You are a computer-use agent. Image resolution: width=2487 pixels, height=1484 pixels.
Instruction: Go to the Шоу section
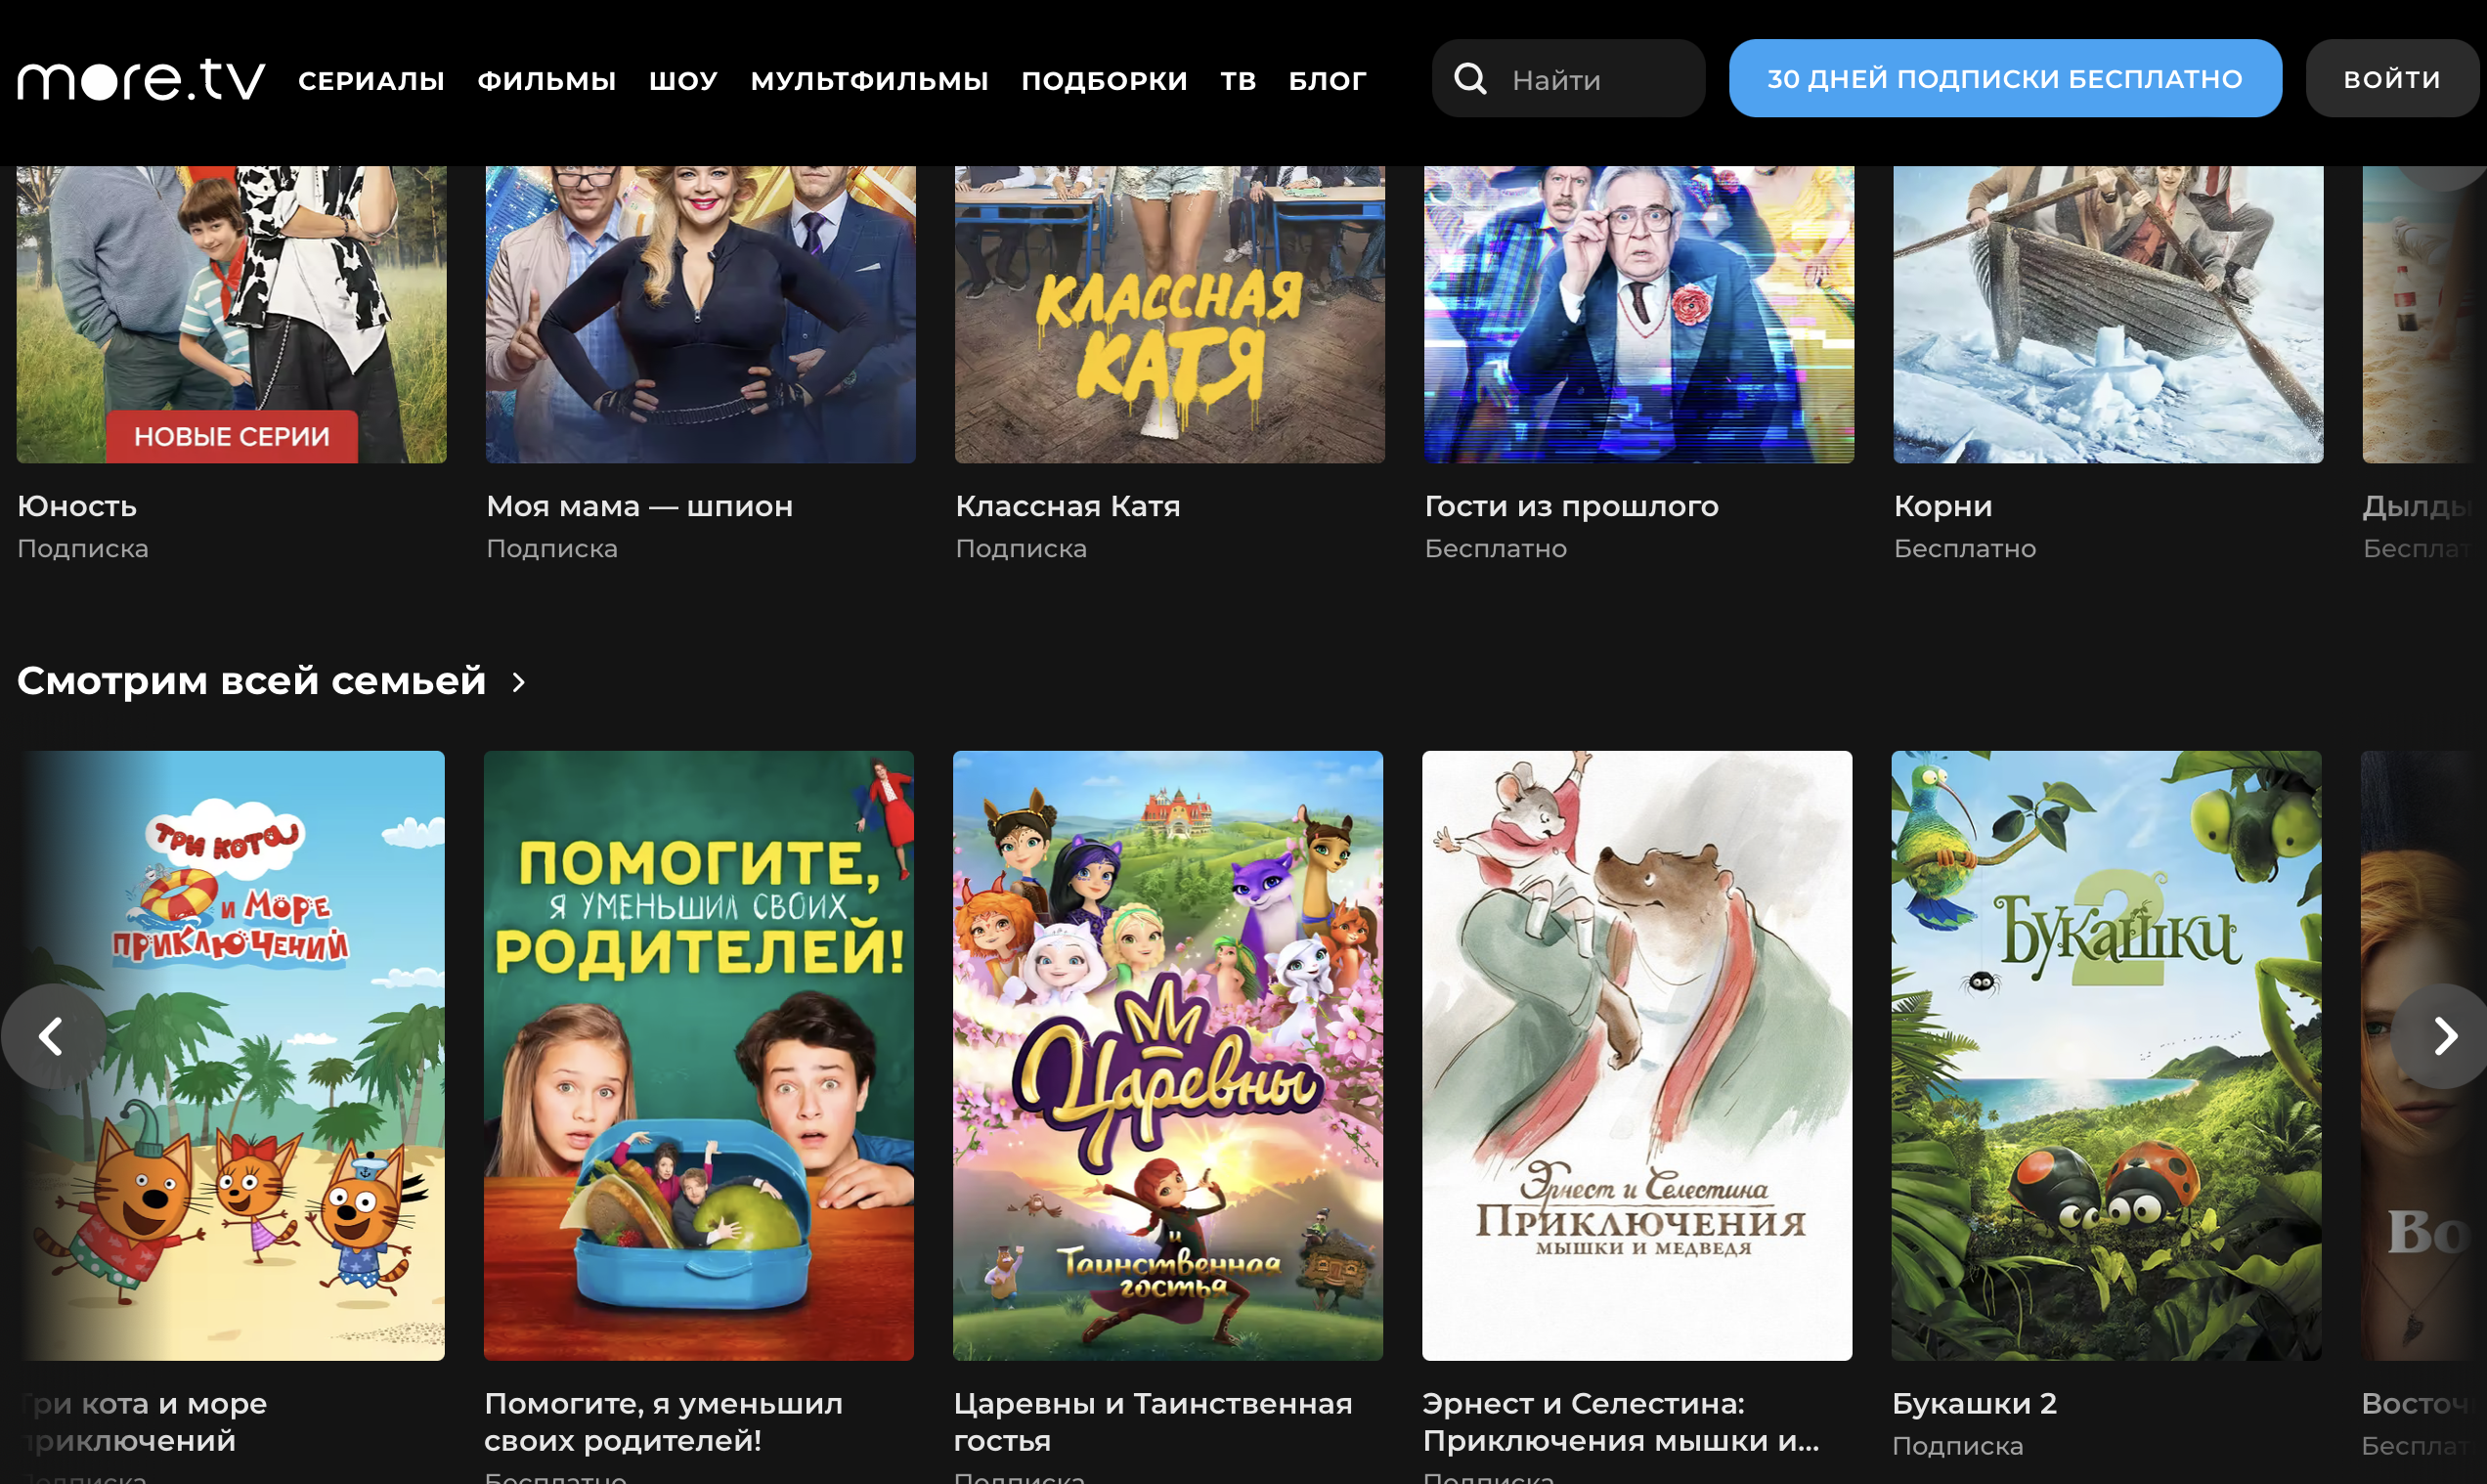pyautogui.click(x=684, y=80)
